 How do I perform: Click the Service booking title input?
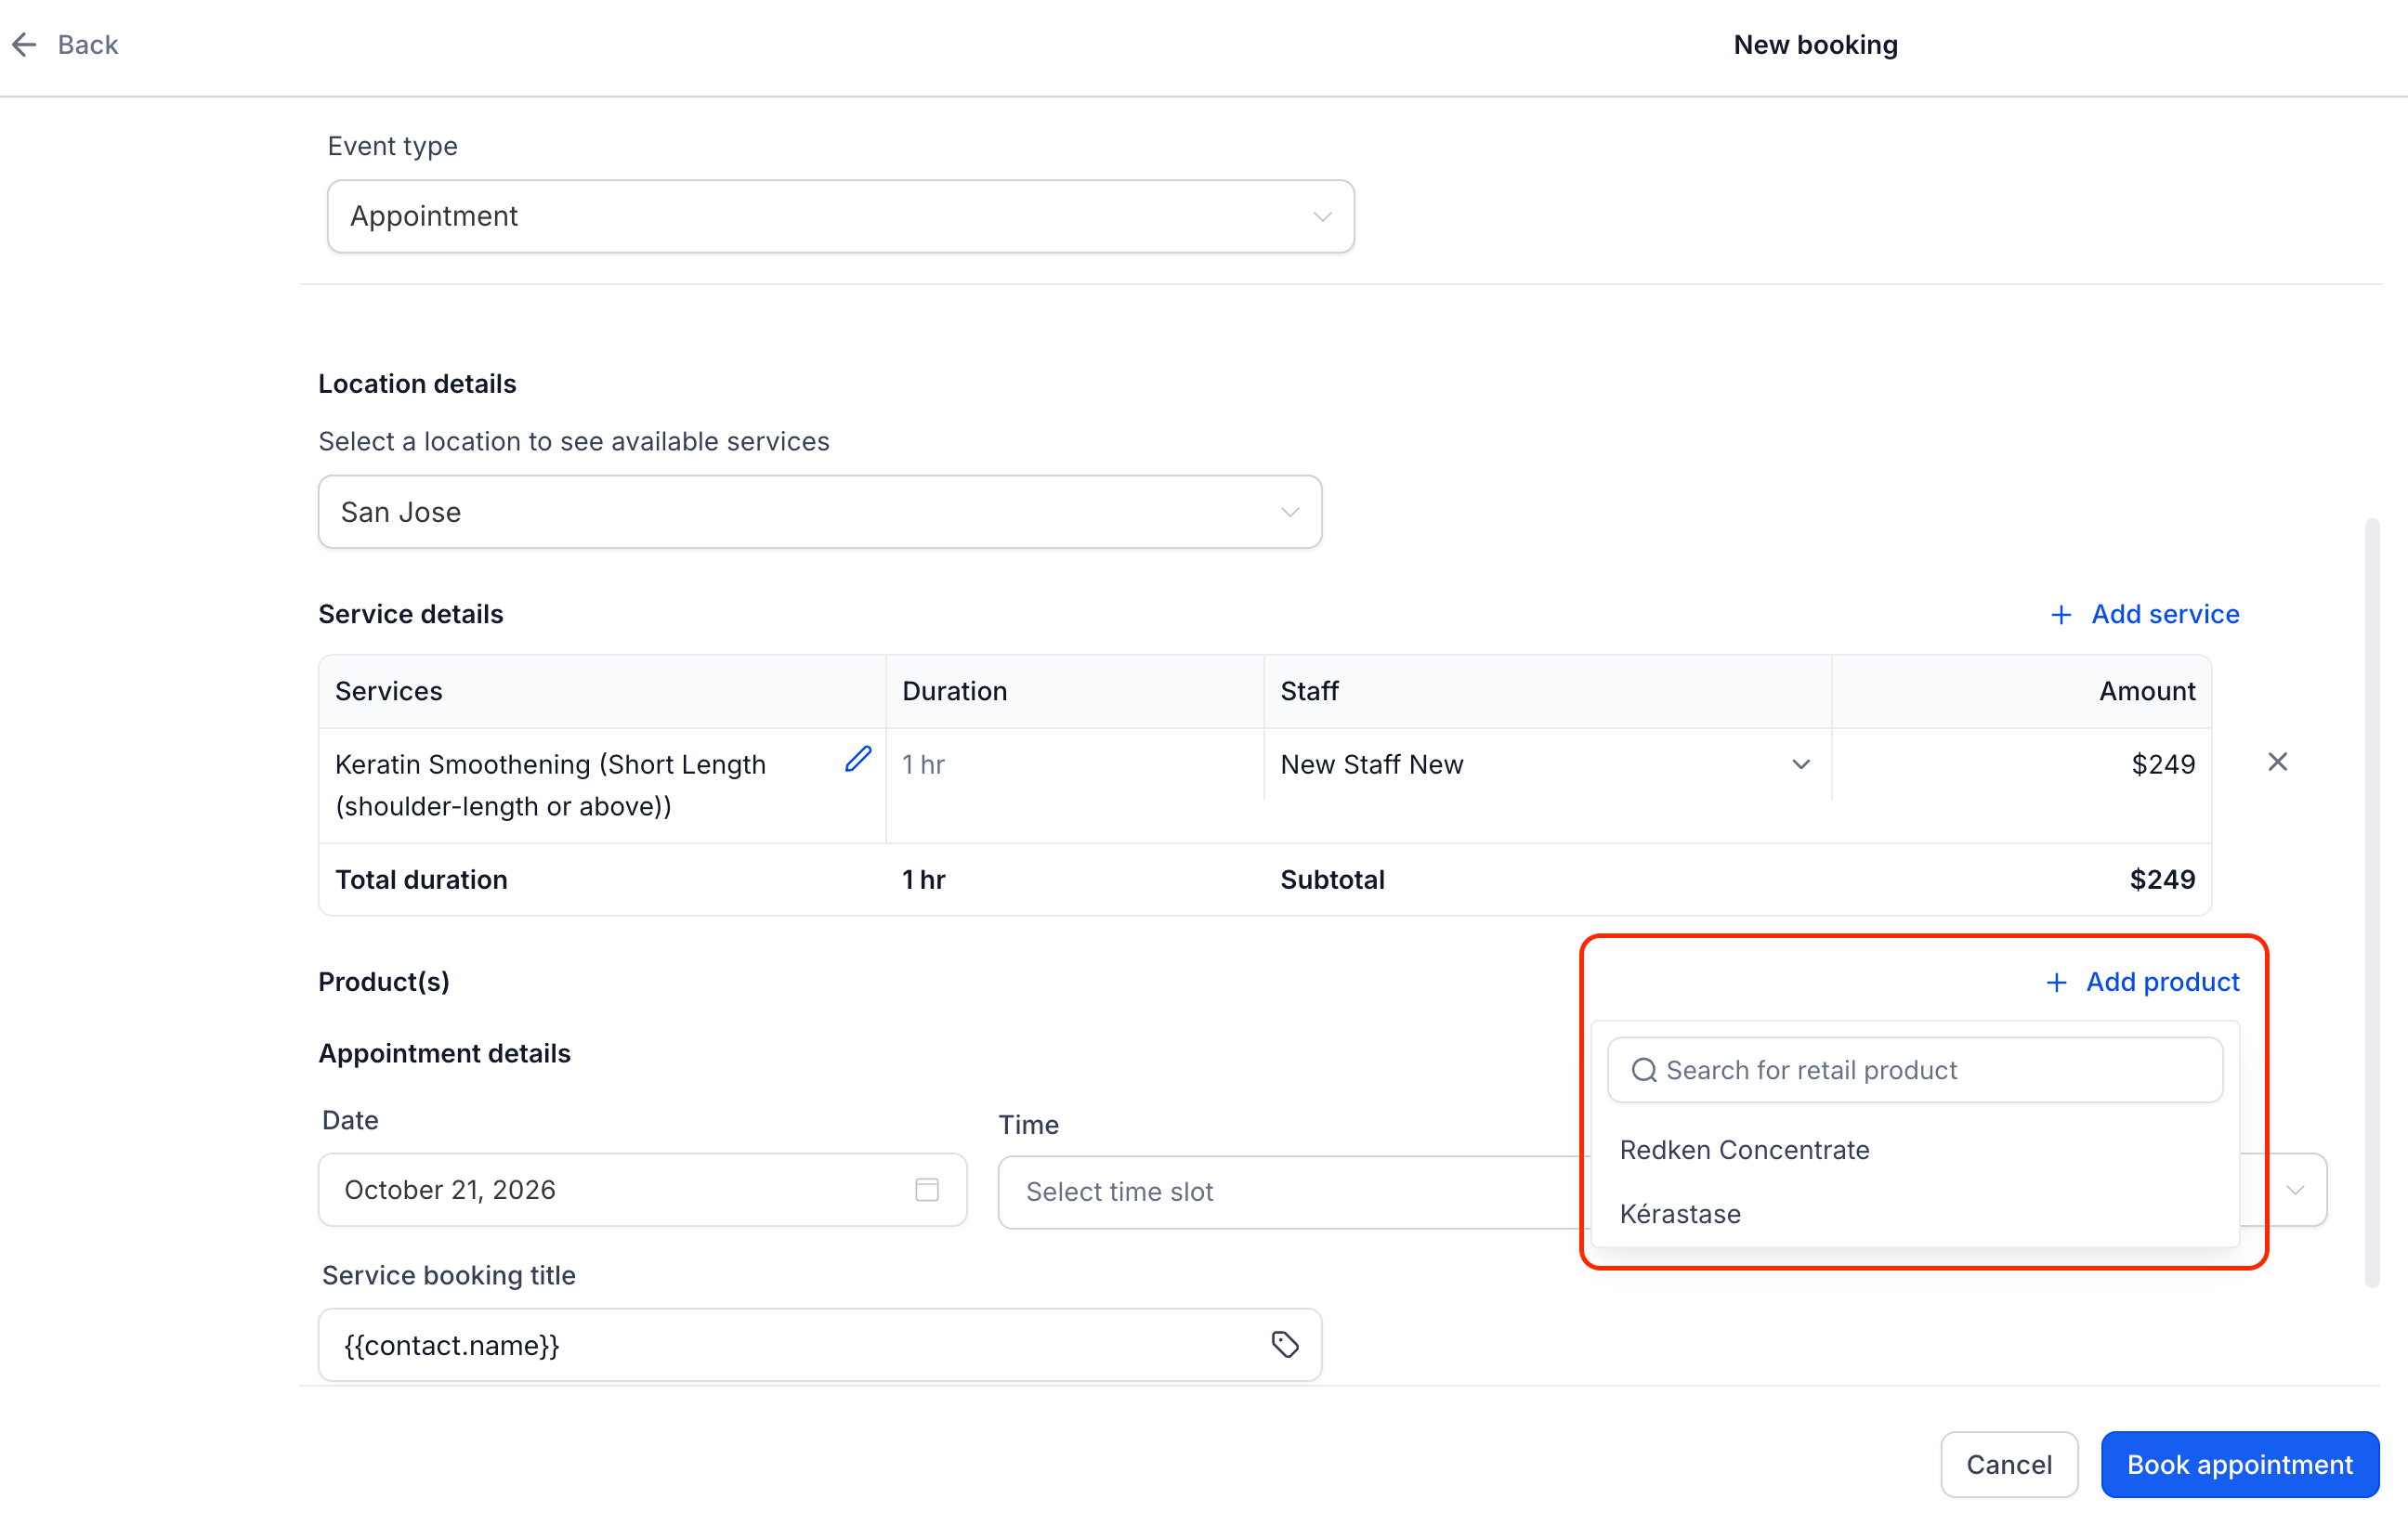point(820,1345)
